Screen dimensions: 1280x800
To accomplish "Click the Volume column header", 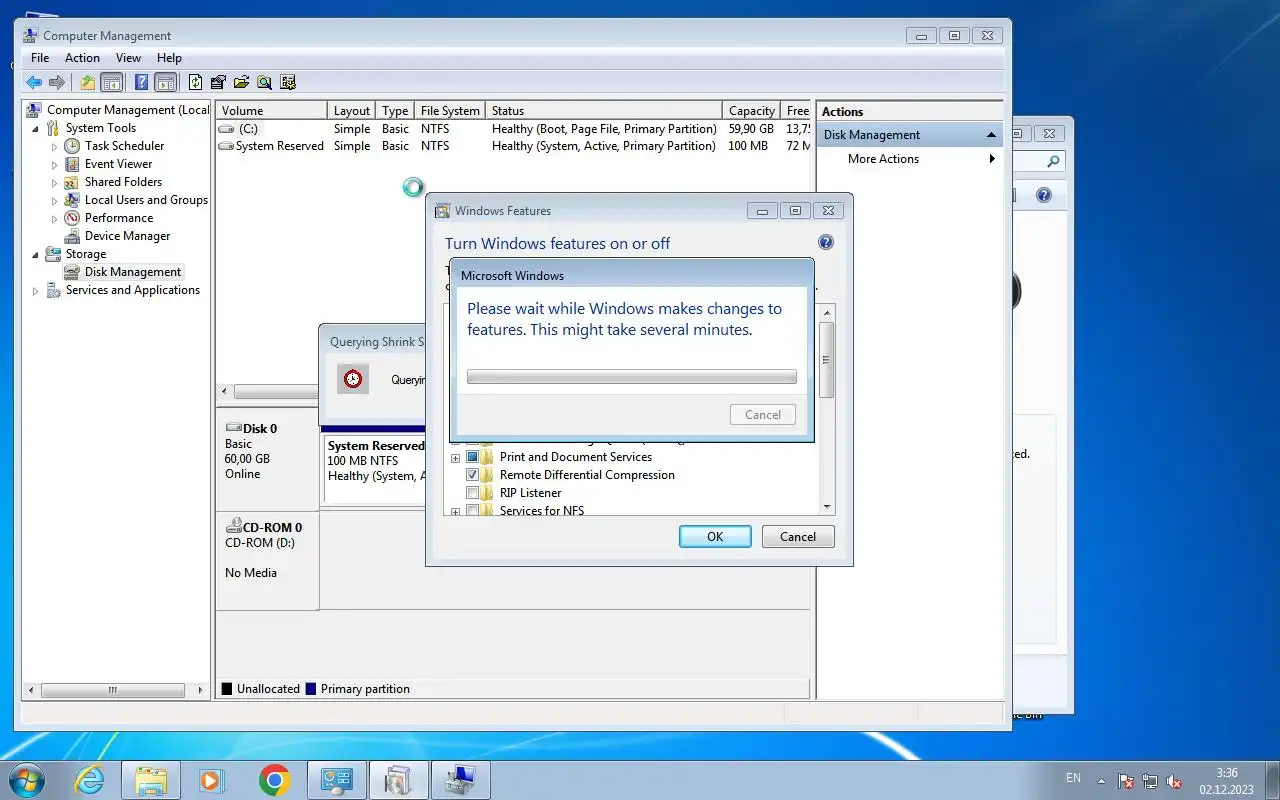I will [x=272, y=111].
